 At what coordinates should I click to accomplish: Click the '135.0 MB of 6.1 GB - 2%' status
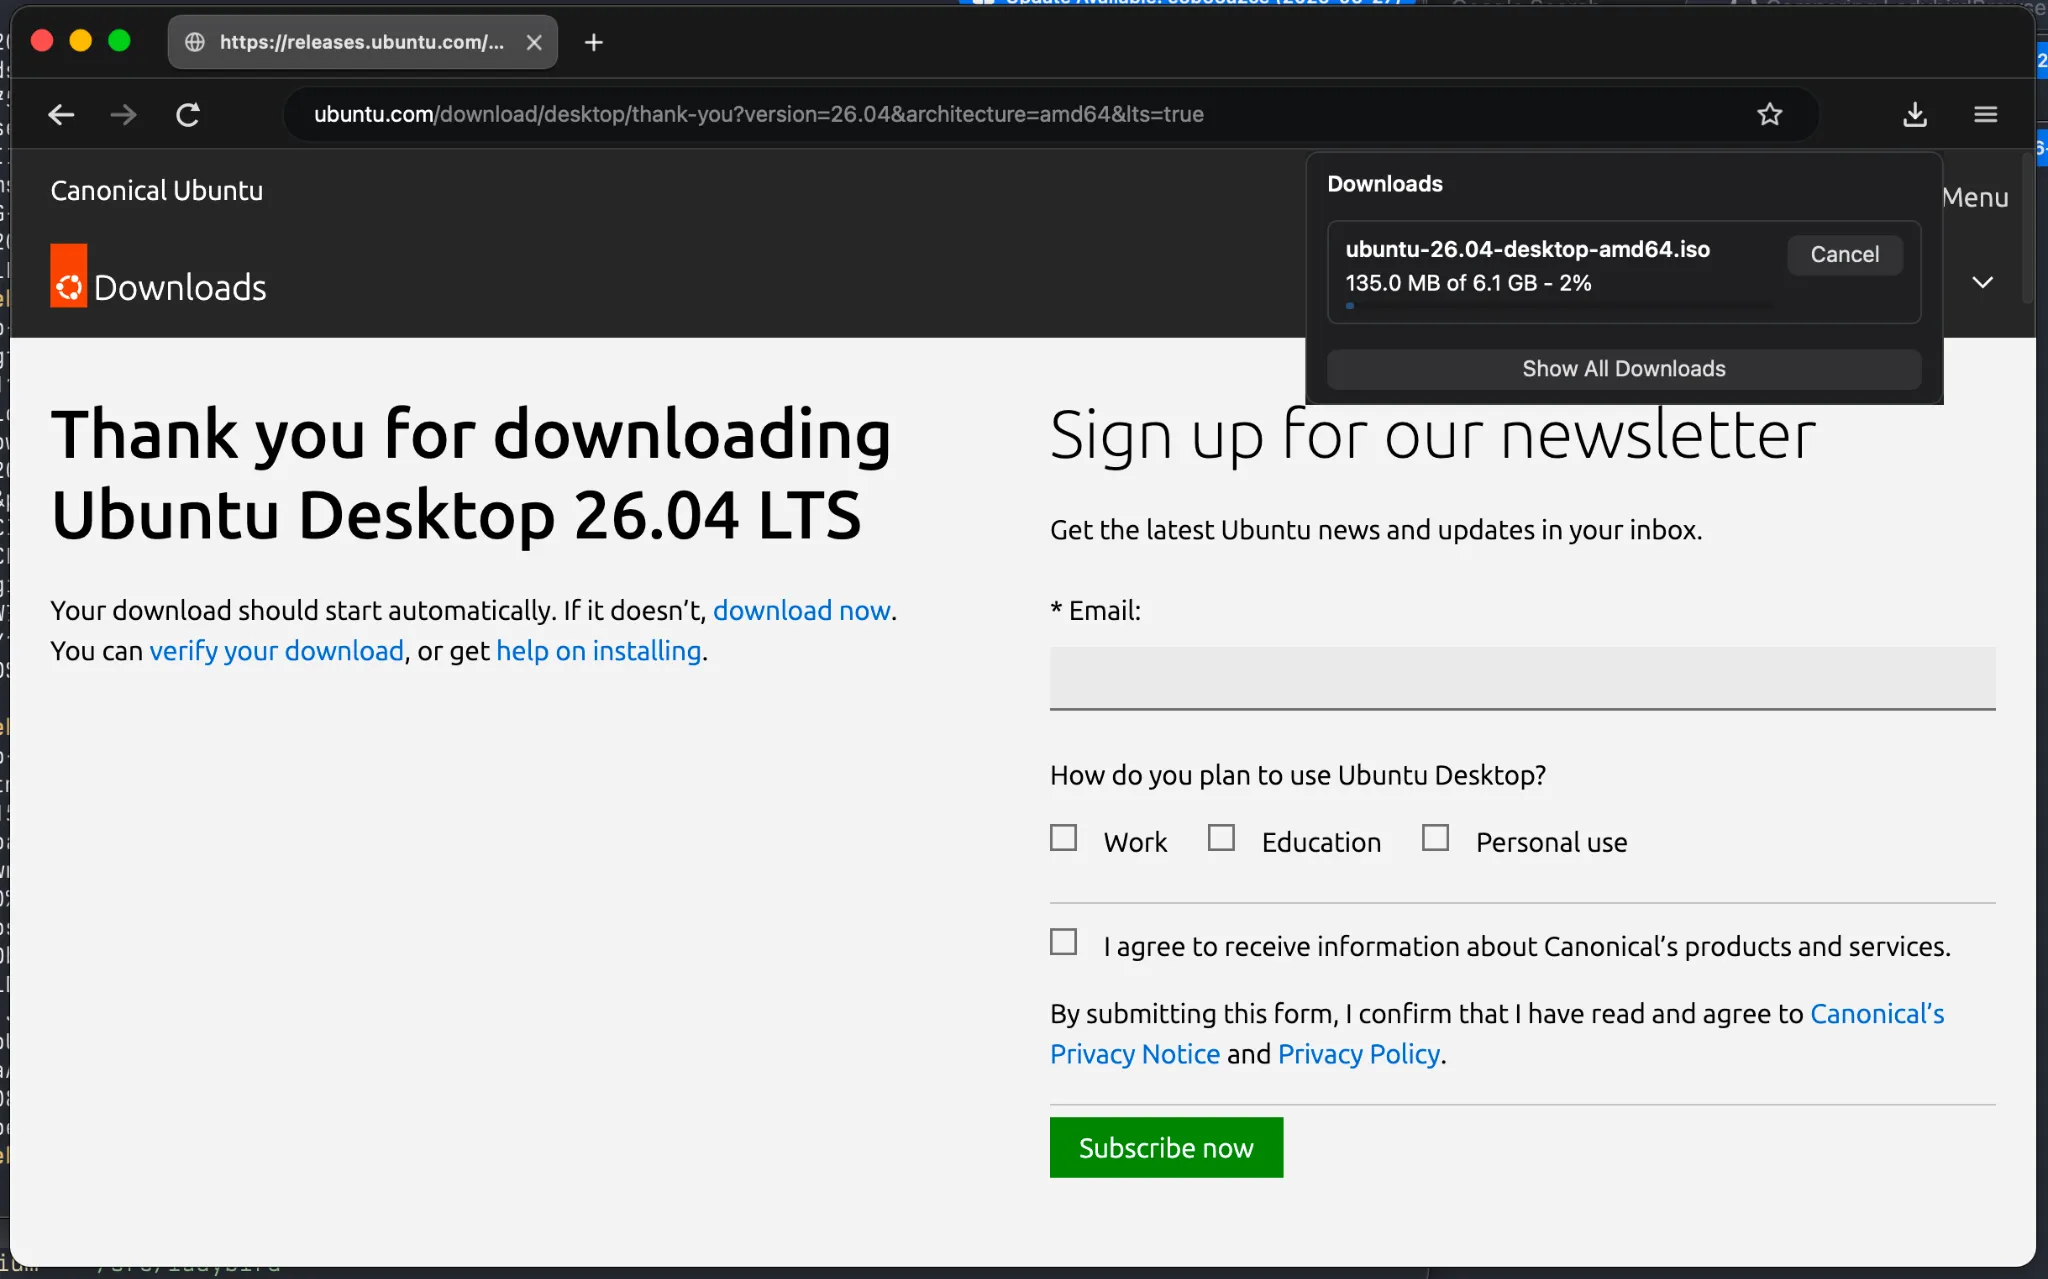click(1468, 283)
